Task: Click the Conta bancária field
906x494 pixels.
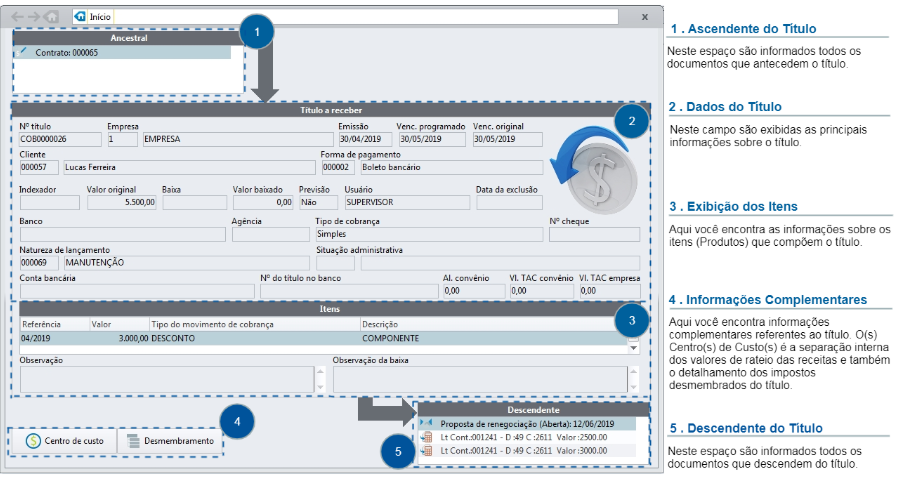Action: point(137,291)
